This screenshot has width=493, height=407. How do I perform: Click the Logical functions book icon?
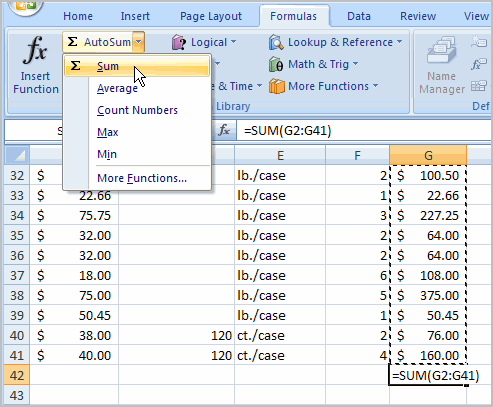tap(179, 42)
